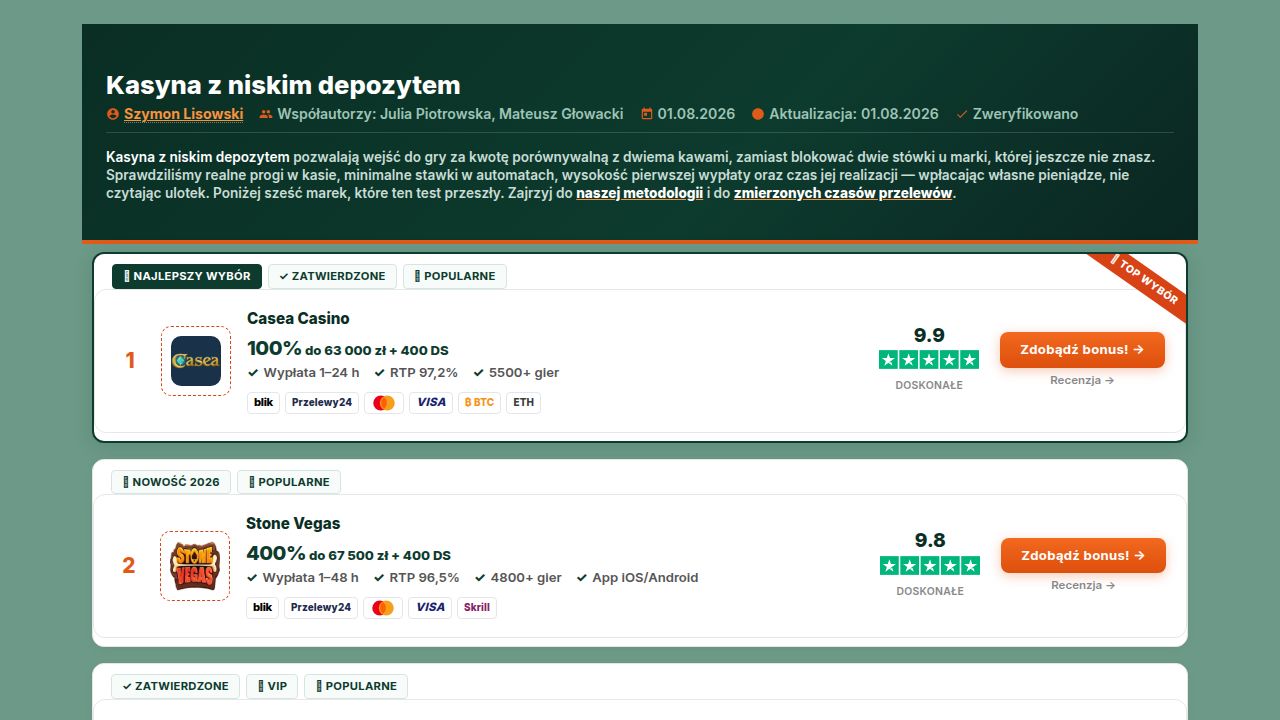Click the Casea 9.9 star rating
1280x720 pixels.
click(x=929, y=359)
